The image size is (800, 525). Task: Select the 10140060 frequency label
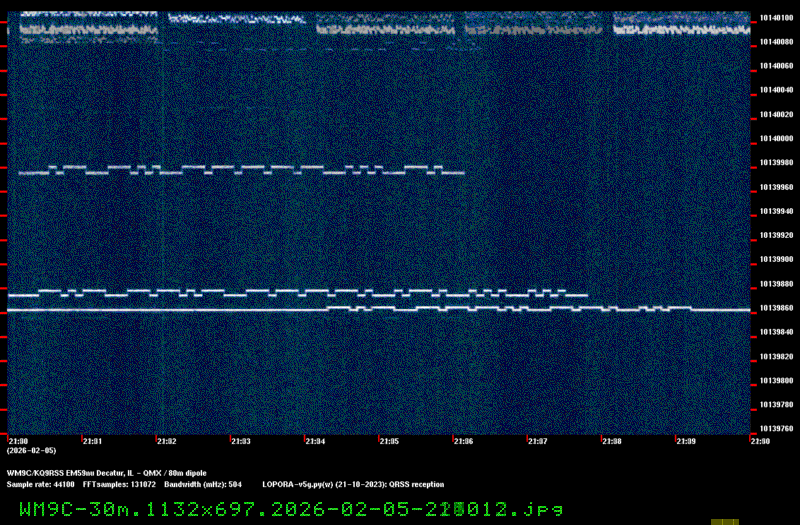pos(776,66)
